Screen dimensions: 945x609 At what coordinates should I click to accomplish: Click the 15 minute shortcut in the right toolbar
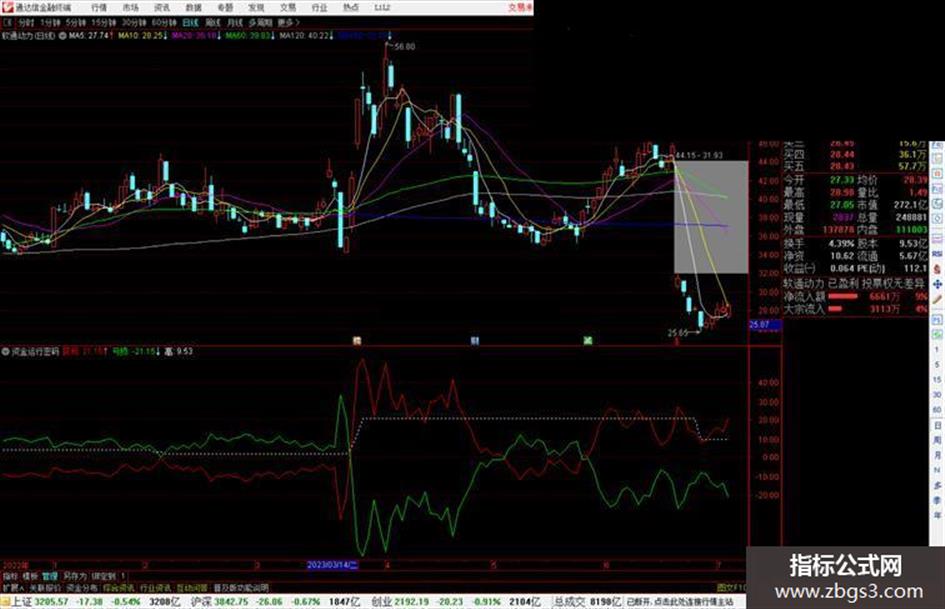click(938, 380)
